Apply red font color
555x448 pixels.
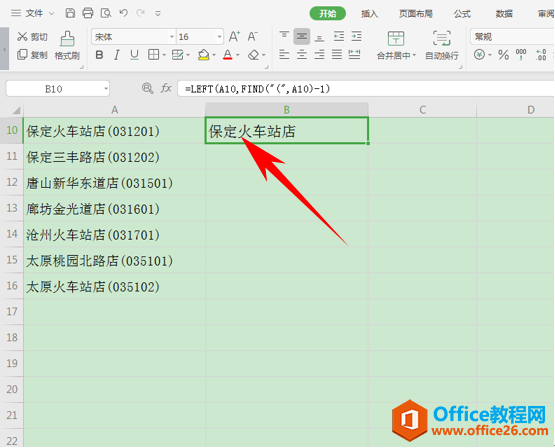(x=228, y=55)
